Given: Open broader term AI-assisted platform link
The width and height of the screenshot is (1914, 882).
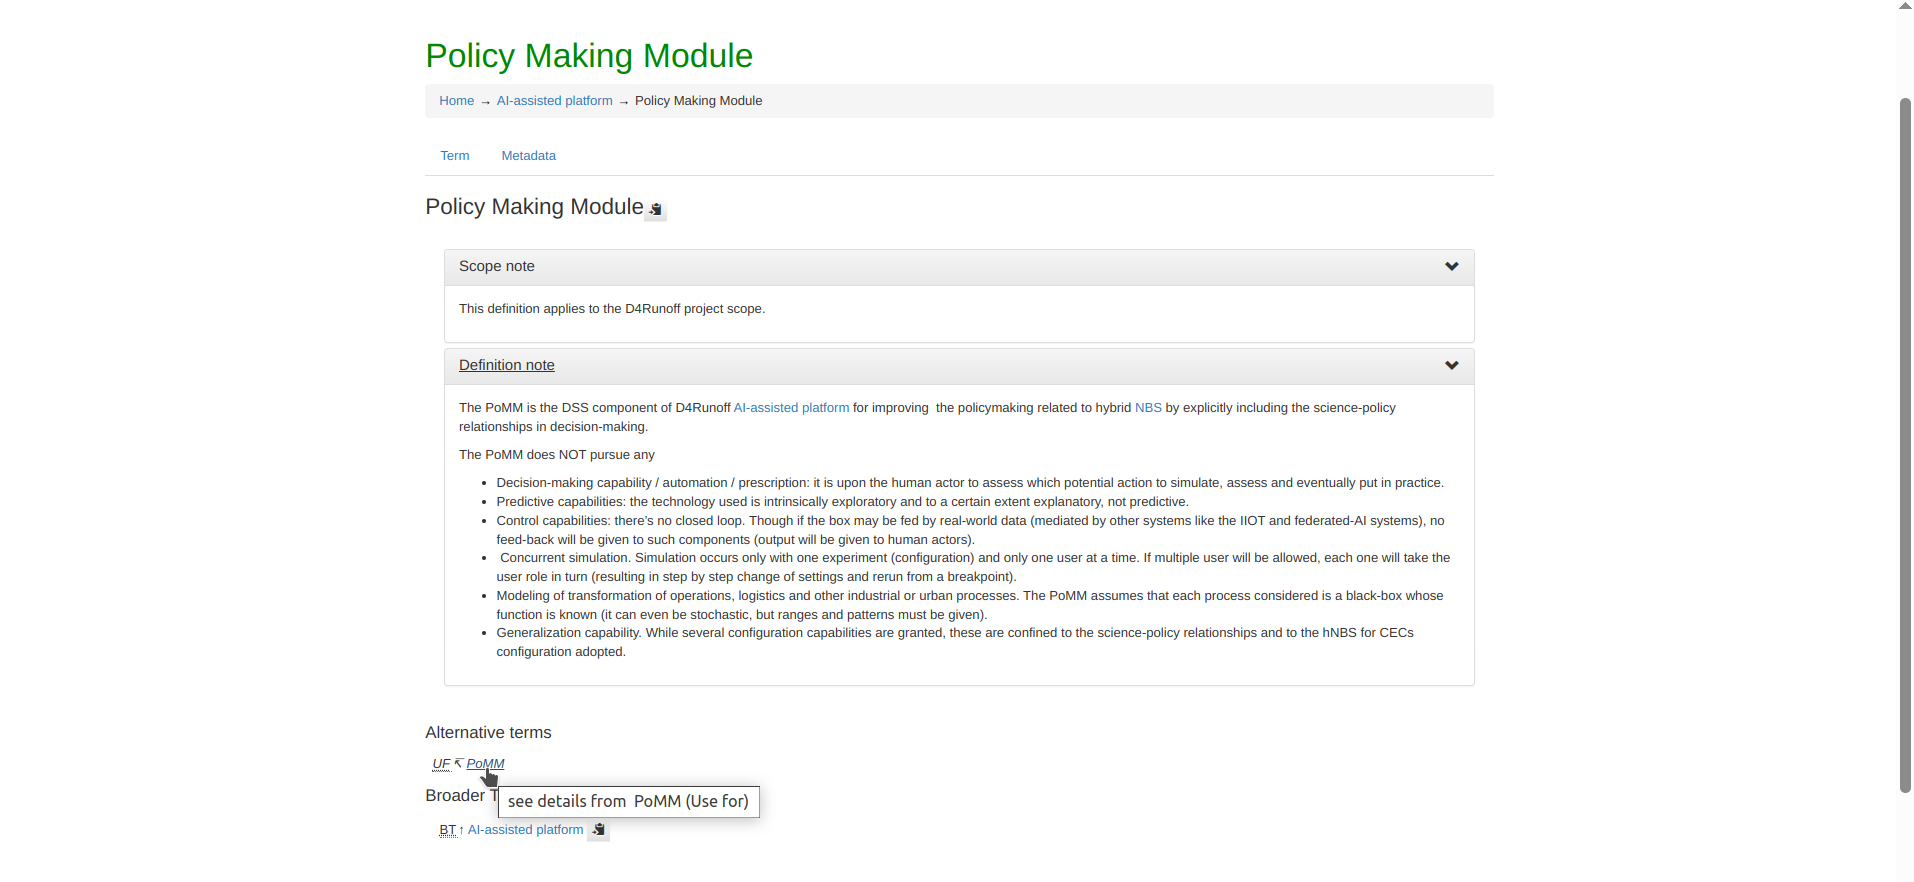Looking at the screenshot, I should click(525, 830).
